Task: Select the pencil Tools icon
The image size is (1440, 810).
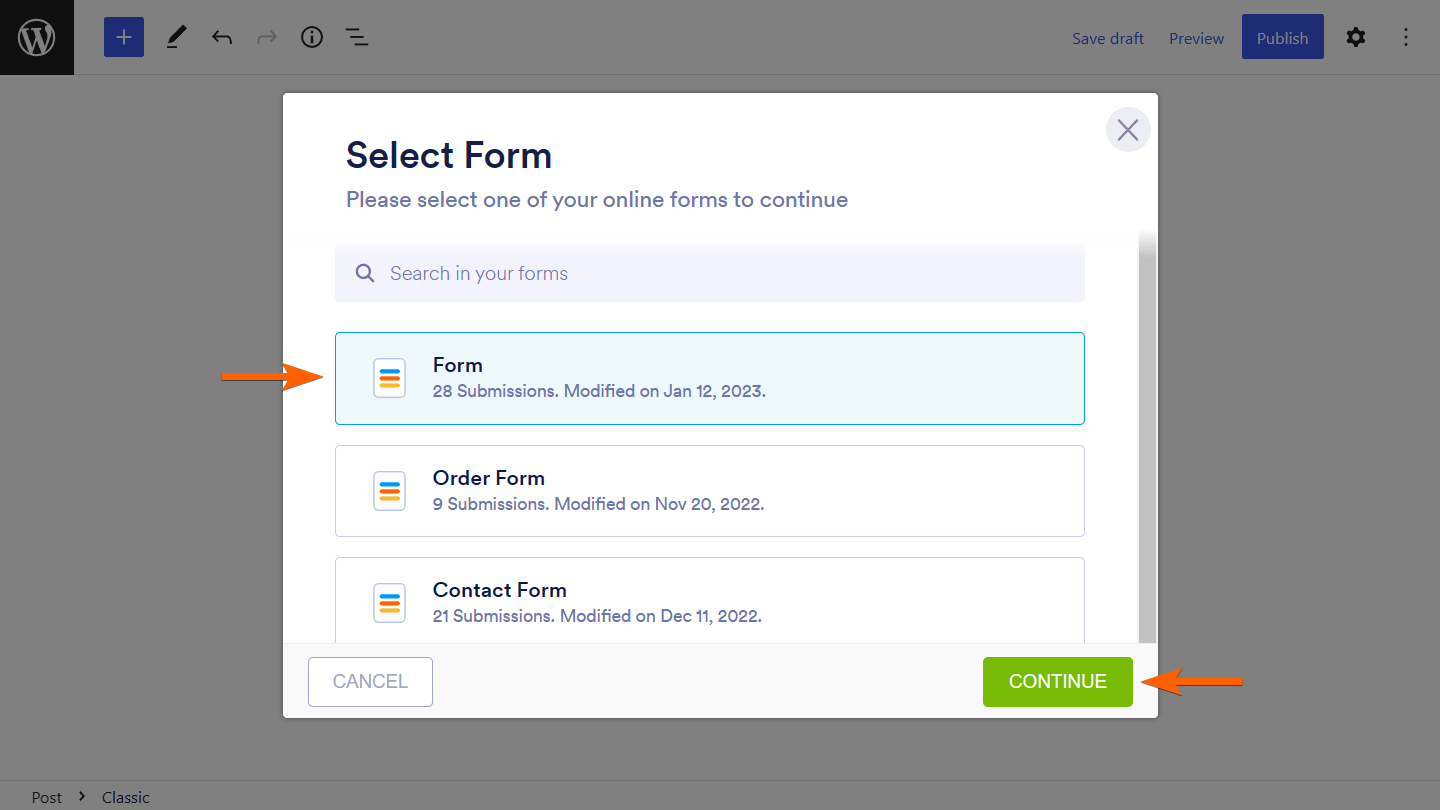Action: click(176, 38)
